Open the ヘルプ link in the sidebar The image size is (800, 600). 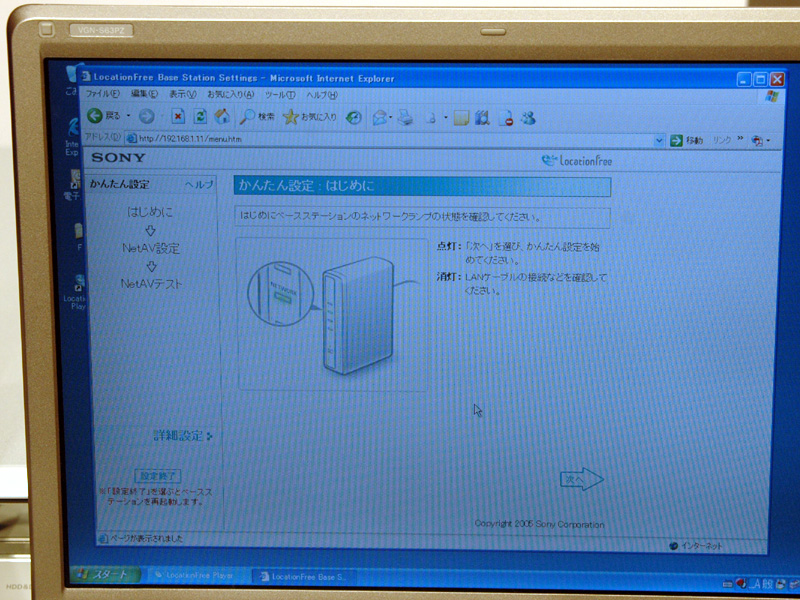[199, 185]
